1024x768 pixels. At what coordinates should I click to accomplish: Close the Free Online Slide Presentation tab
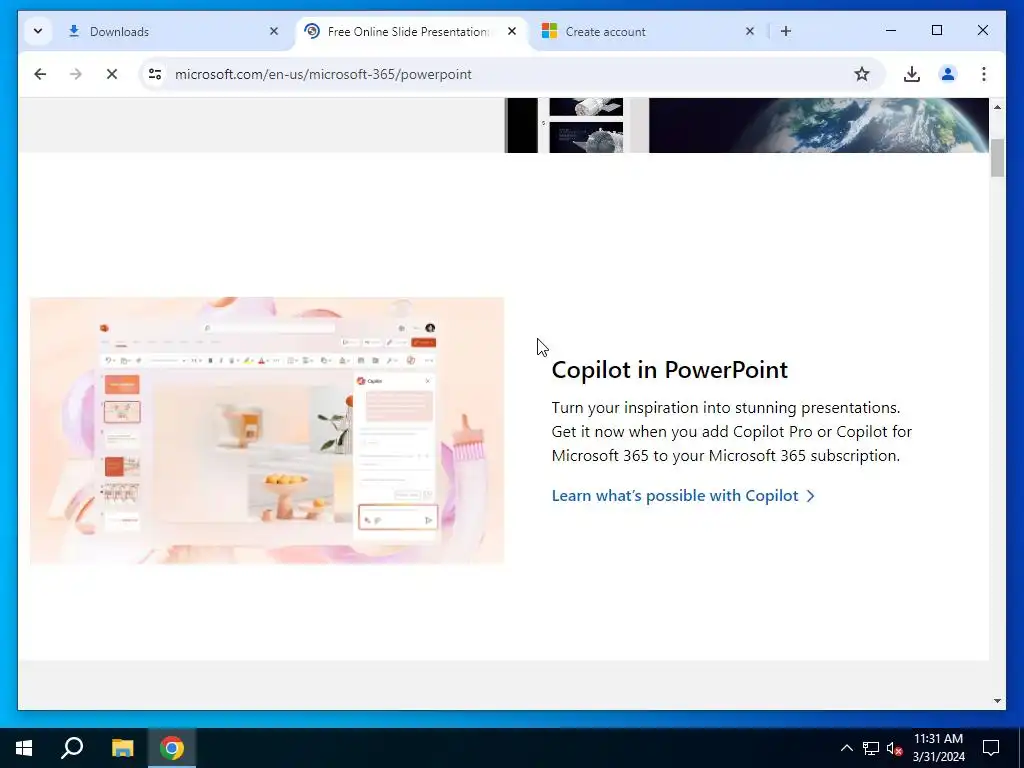click(x=512, y=31)
